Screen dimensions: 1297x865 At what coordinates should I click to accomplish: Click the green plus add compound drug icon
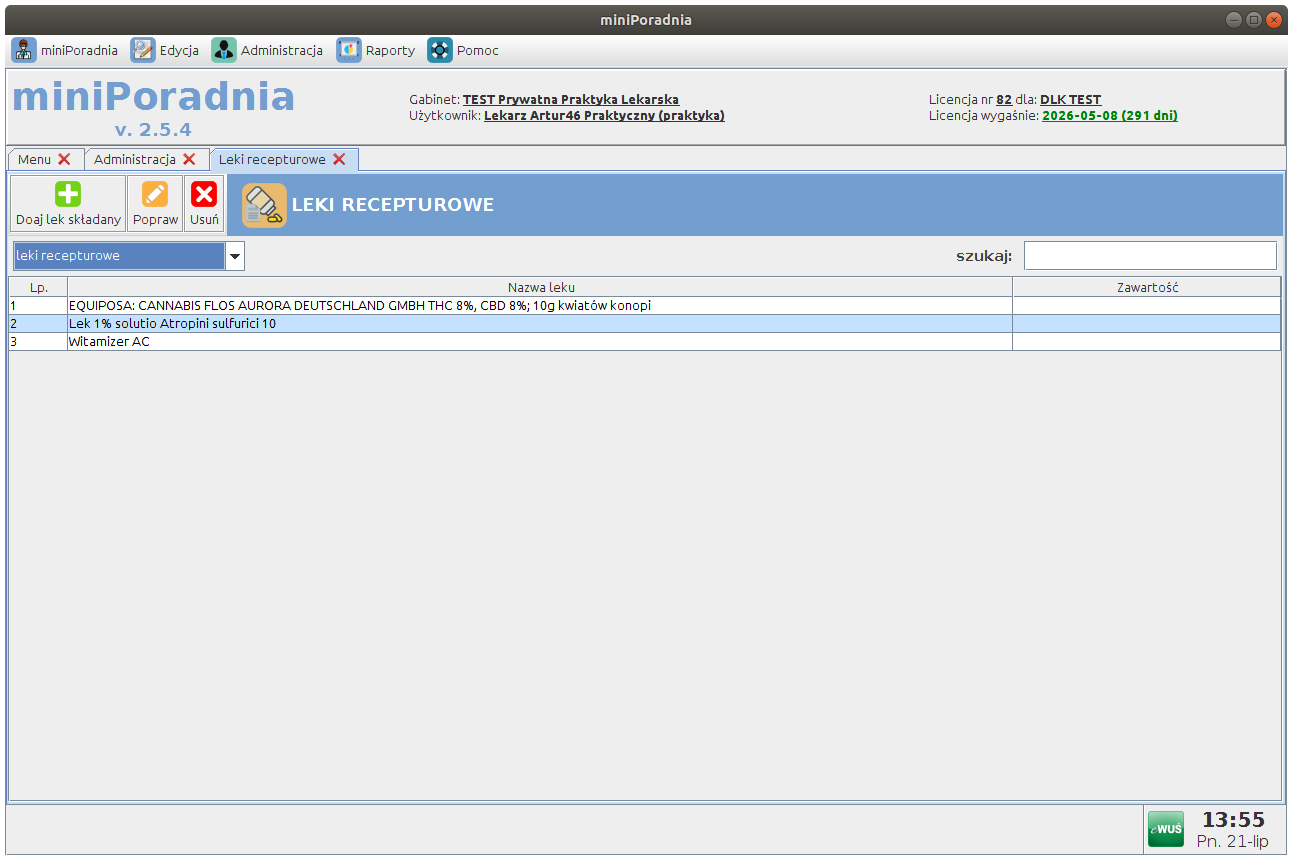68,194
